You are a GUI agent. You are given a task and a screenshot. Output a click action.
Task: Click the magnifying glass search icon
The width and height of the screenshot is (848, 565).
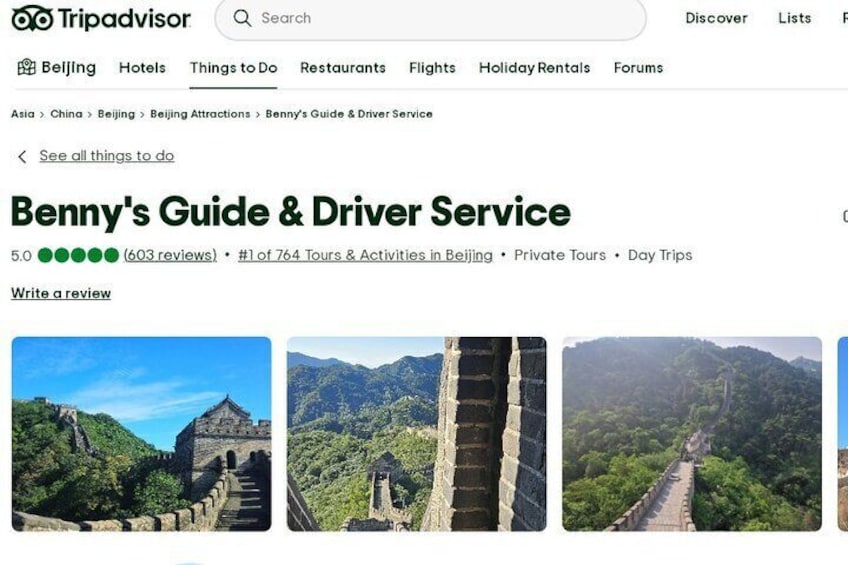click(x=242, y=18)
